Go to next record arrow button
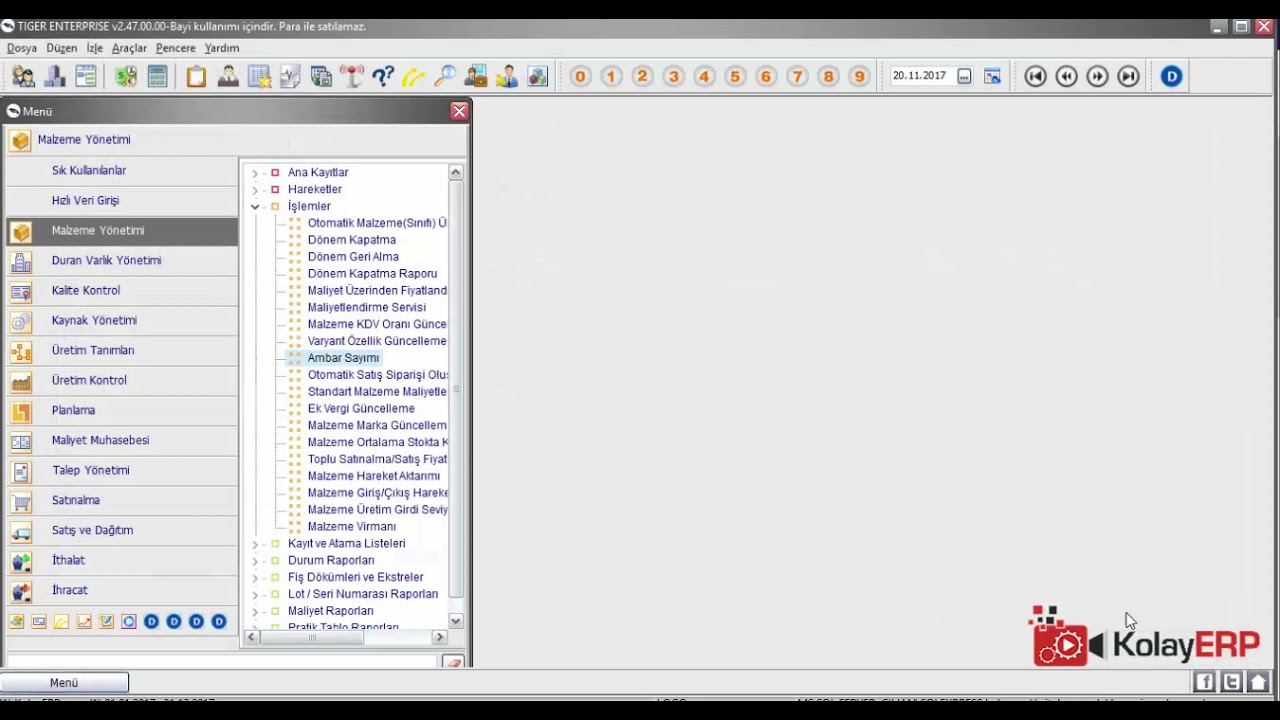The width and height of the screenshot is (1280, 720). (1097, 76)
